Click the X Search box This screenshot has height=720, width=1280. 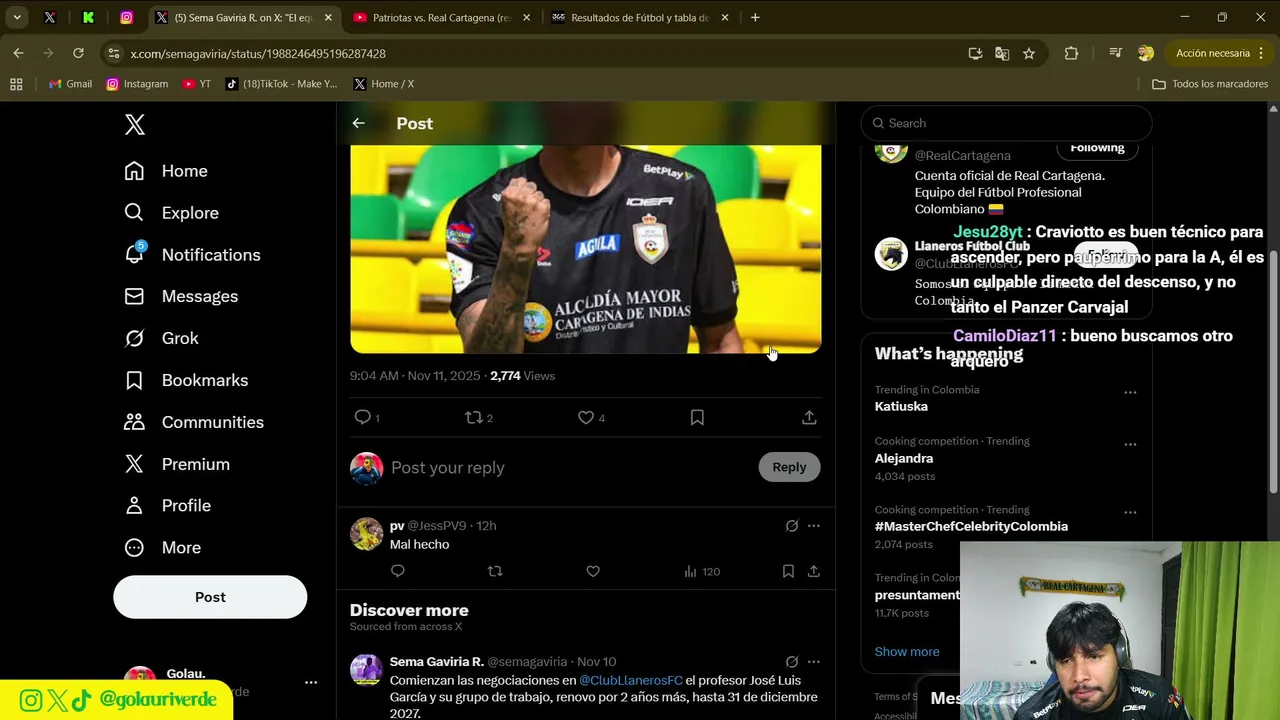1006,123
